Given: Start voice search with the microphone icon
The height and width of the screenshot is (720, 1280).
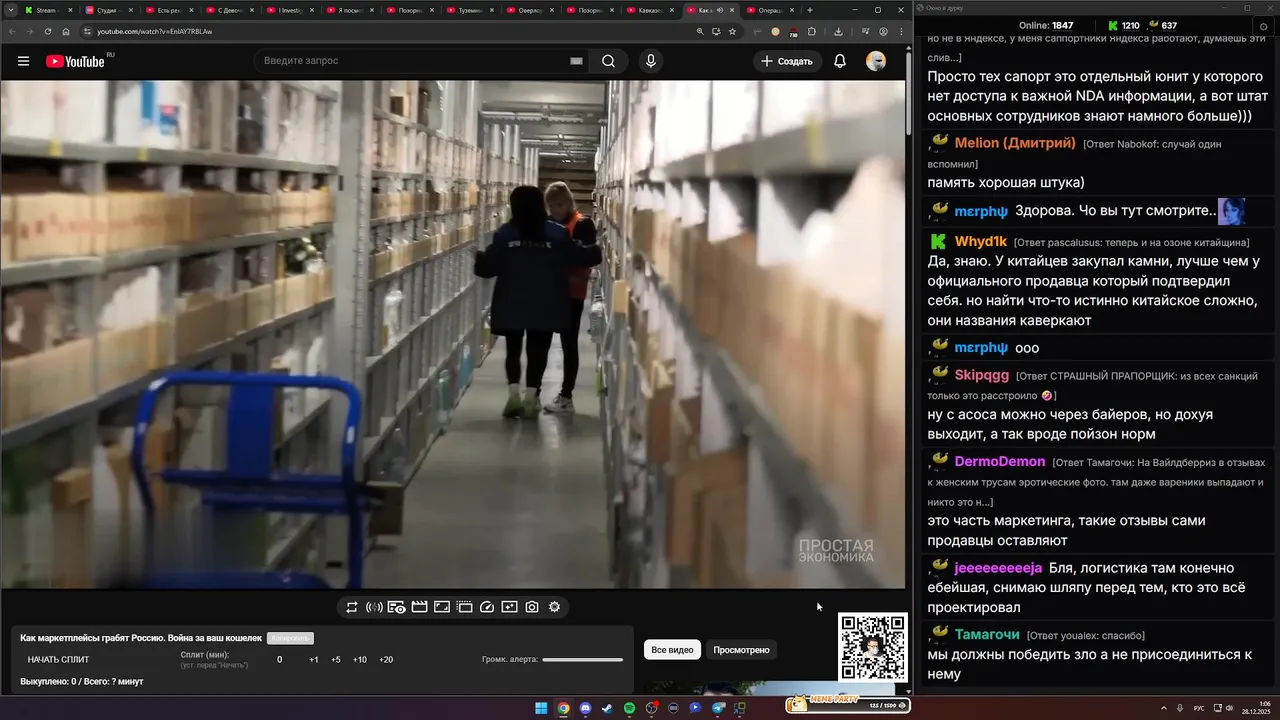Looking at the screenshot, I should point(651,61).
